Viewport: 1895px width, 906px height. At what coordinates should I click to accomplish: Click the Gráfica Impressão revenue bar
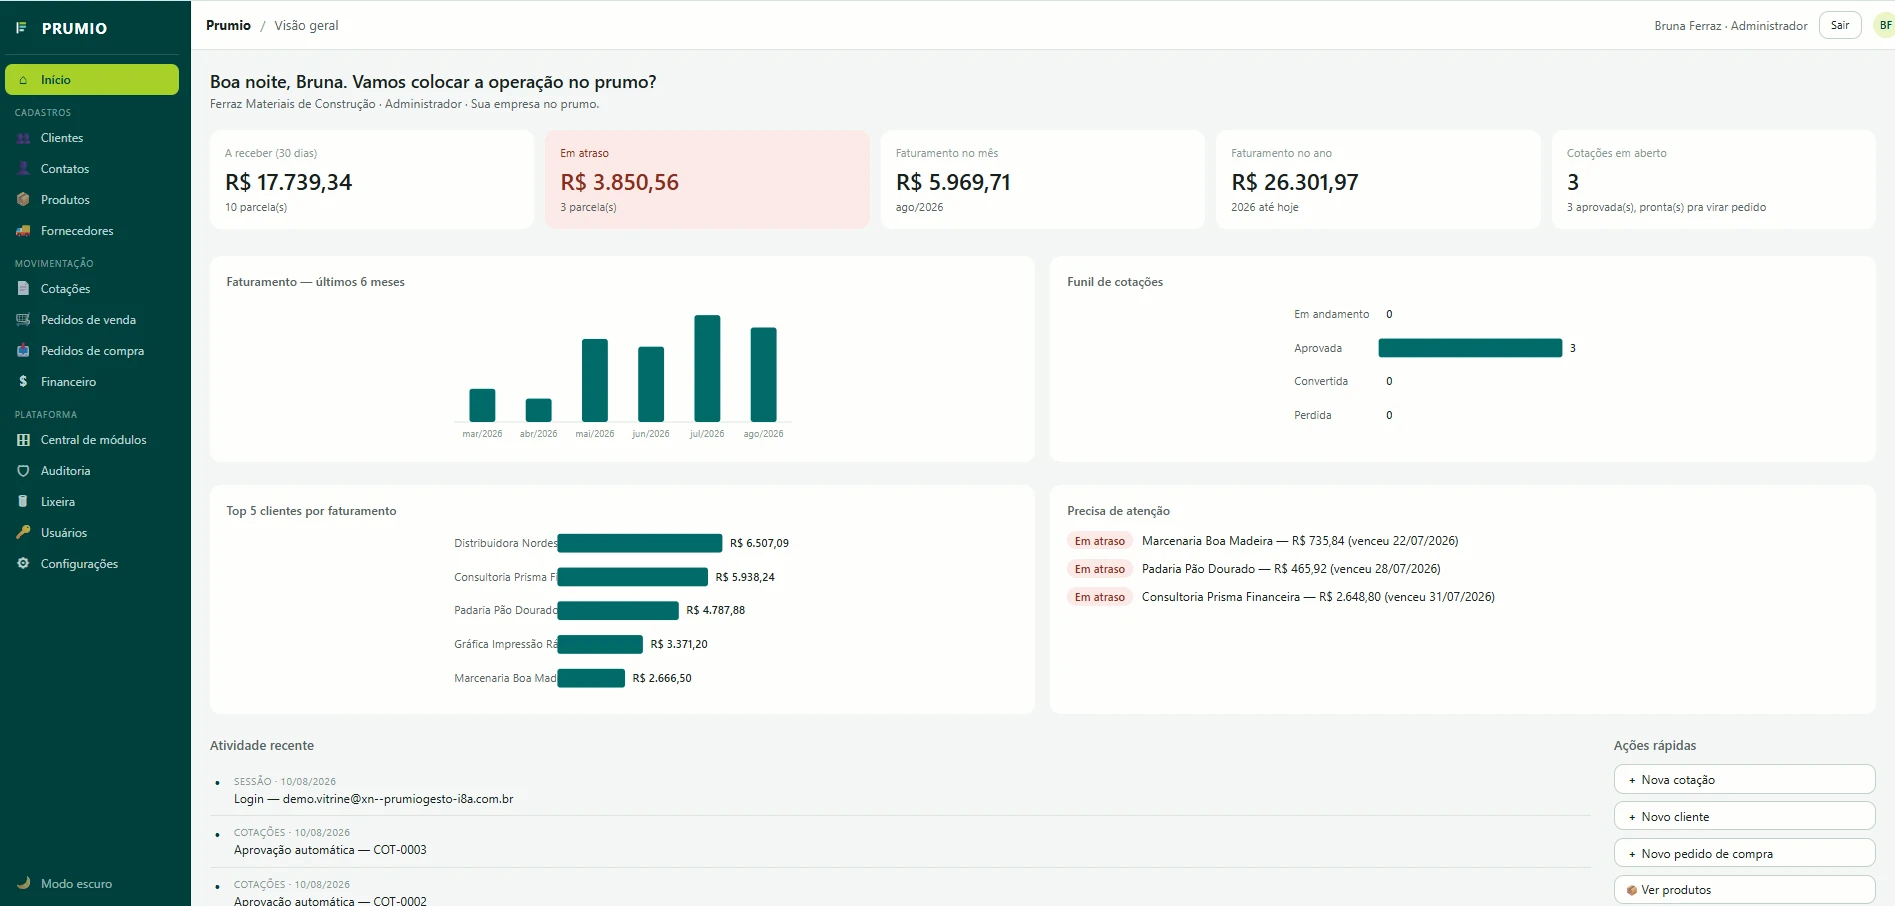click(600, 644)
